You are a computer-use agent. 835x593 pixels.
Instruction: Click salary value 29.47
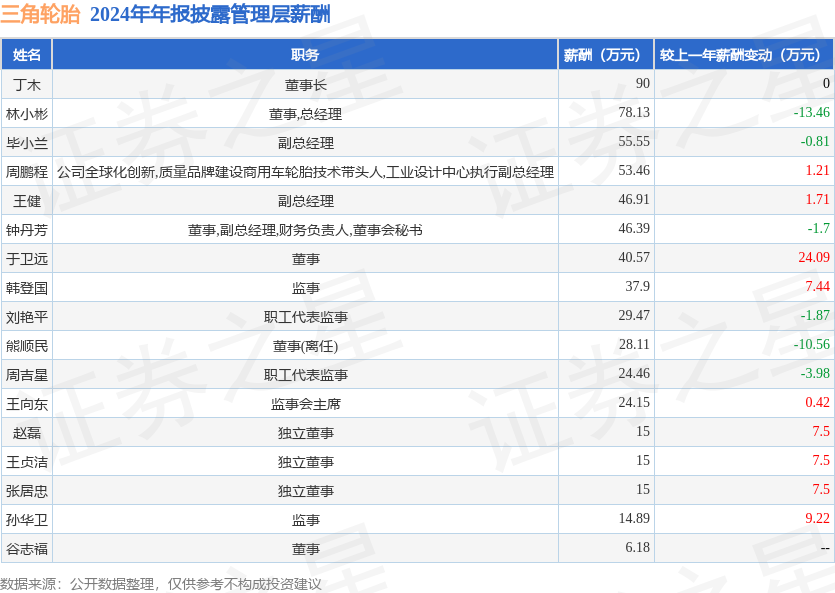click(x=634, y=315)
